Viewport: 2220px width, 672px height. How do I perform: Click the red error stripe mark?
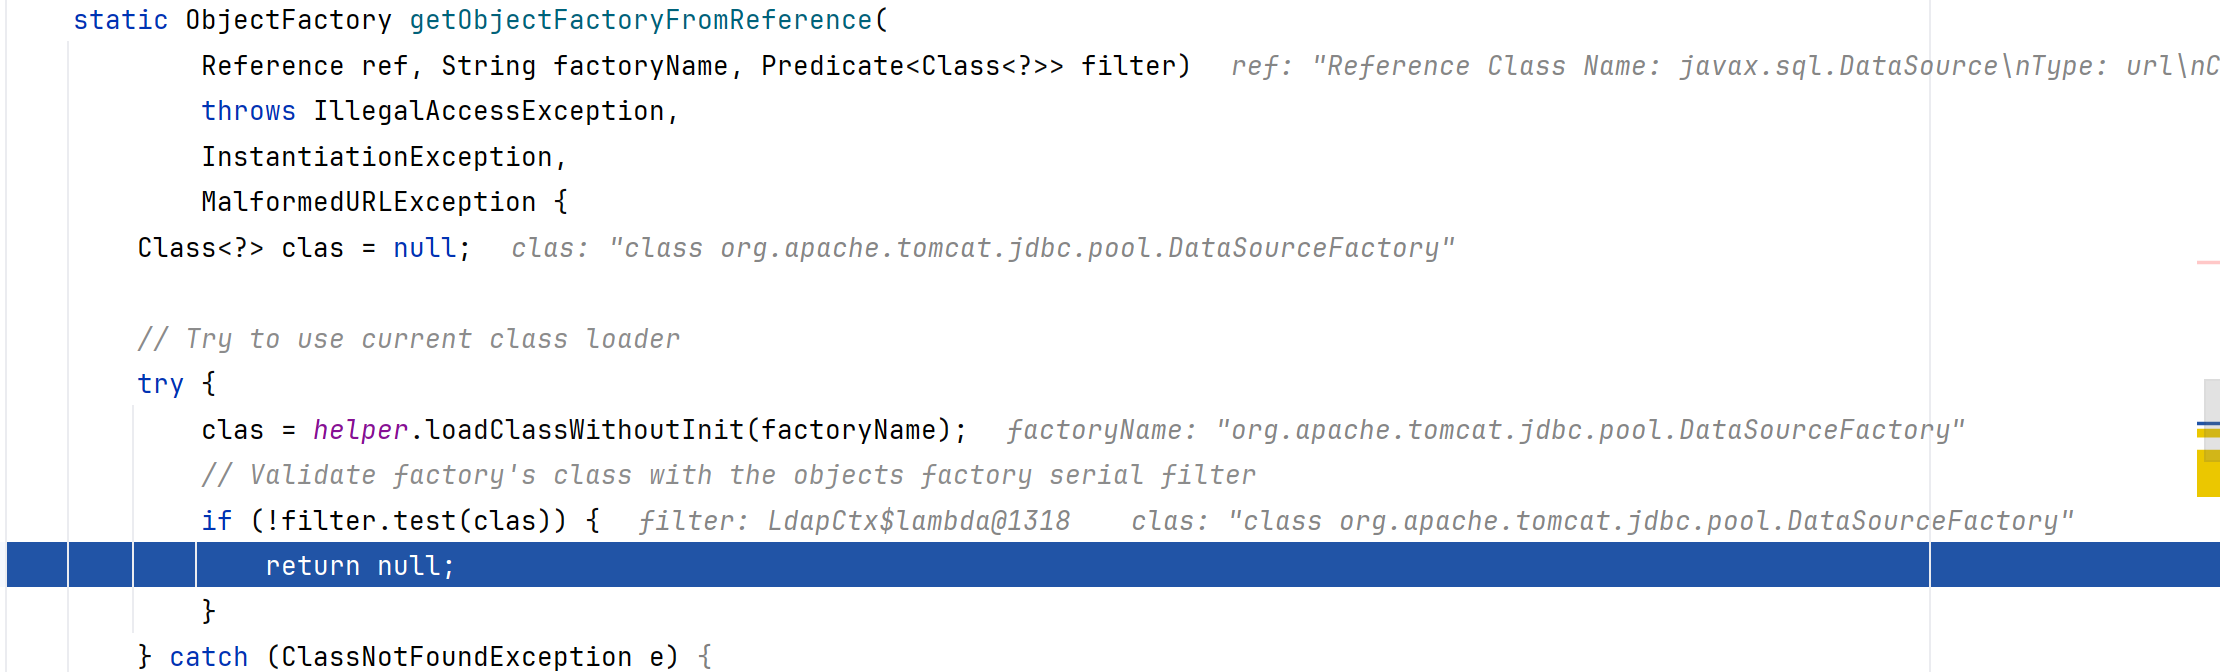(x=2207, y=262)
